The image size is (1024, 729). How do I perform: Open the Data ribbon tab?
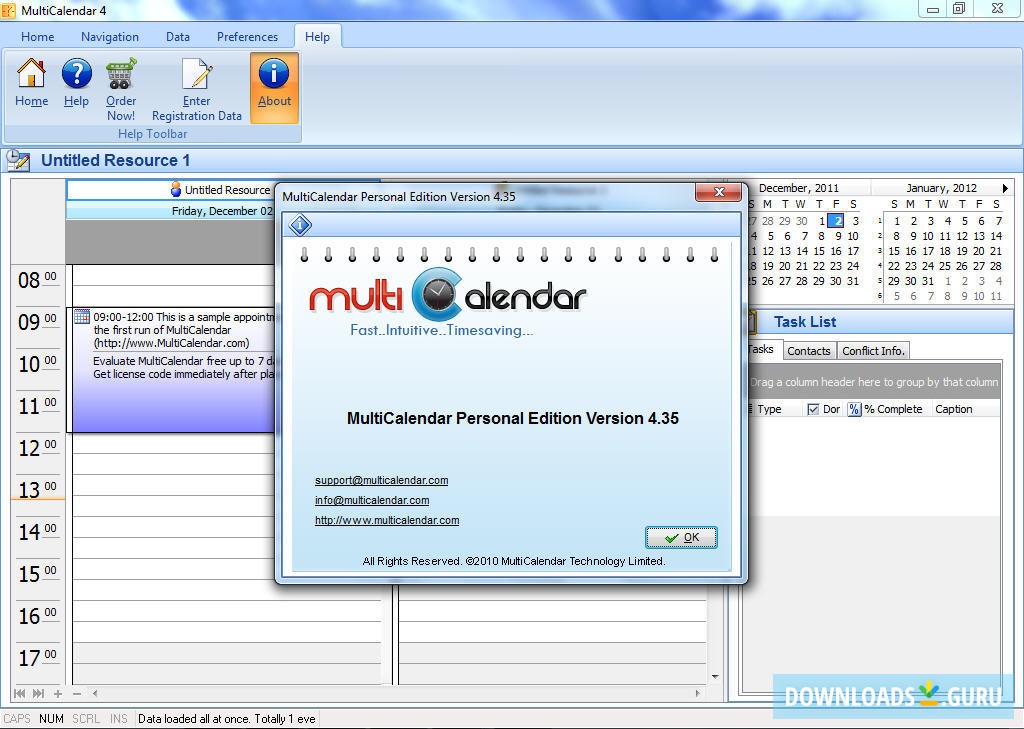pyautogui.click(x=178, y=37)
